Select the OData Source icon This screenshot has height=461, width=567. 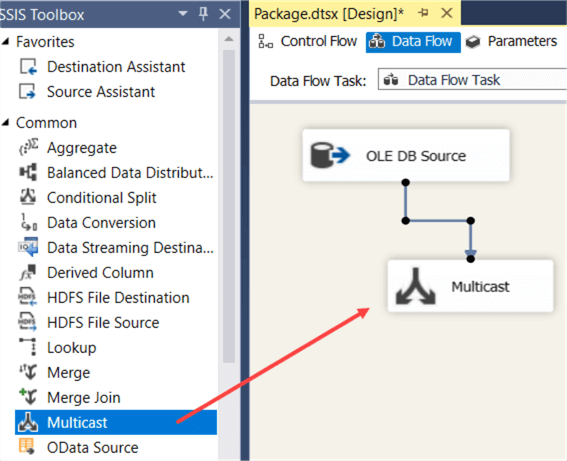point(27,447)
